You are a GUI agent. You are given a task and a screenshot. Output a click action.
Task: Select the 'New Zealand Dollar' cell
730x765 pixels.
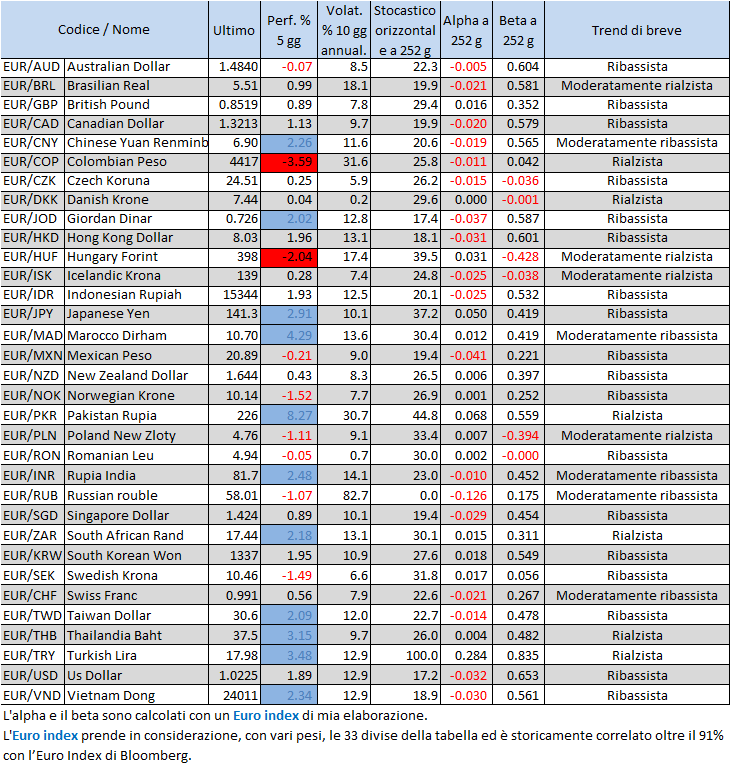[137, 376]
